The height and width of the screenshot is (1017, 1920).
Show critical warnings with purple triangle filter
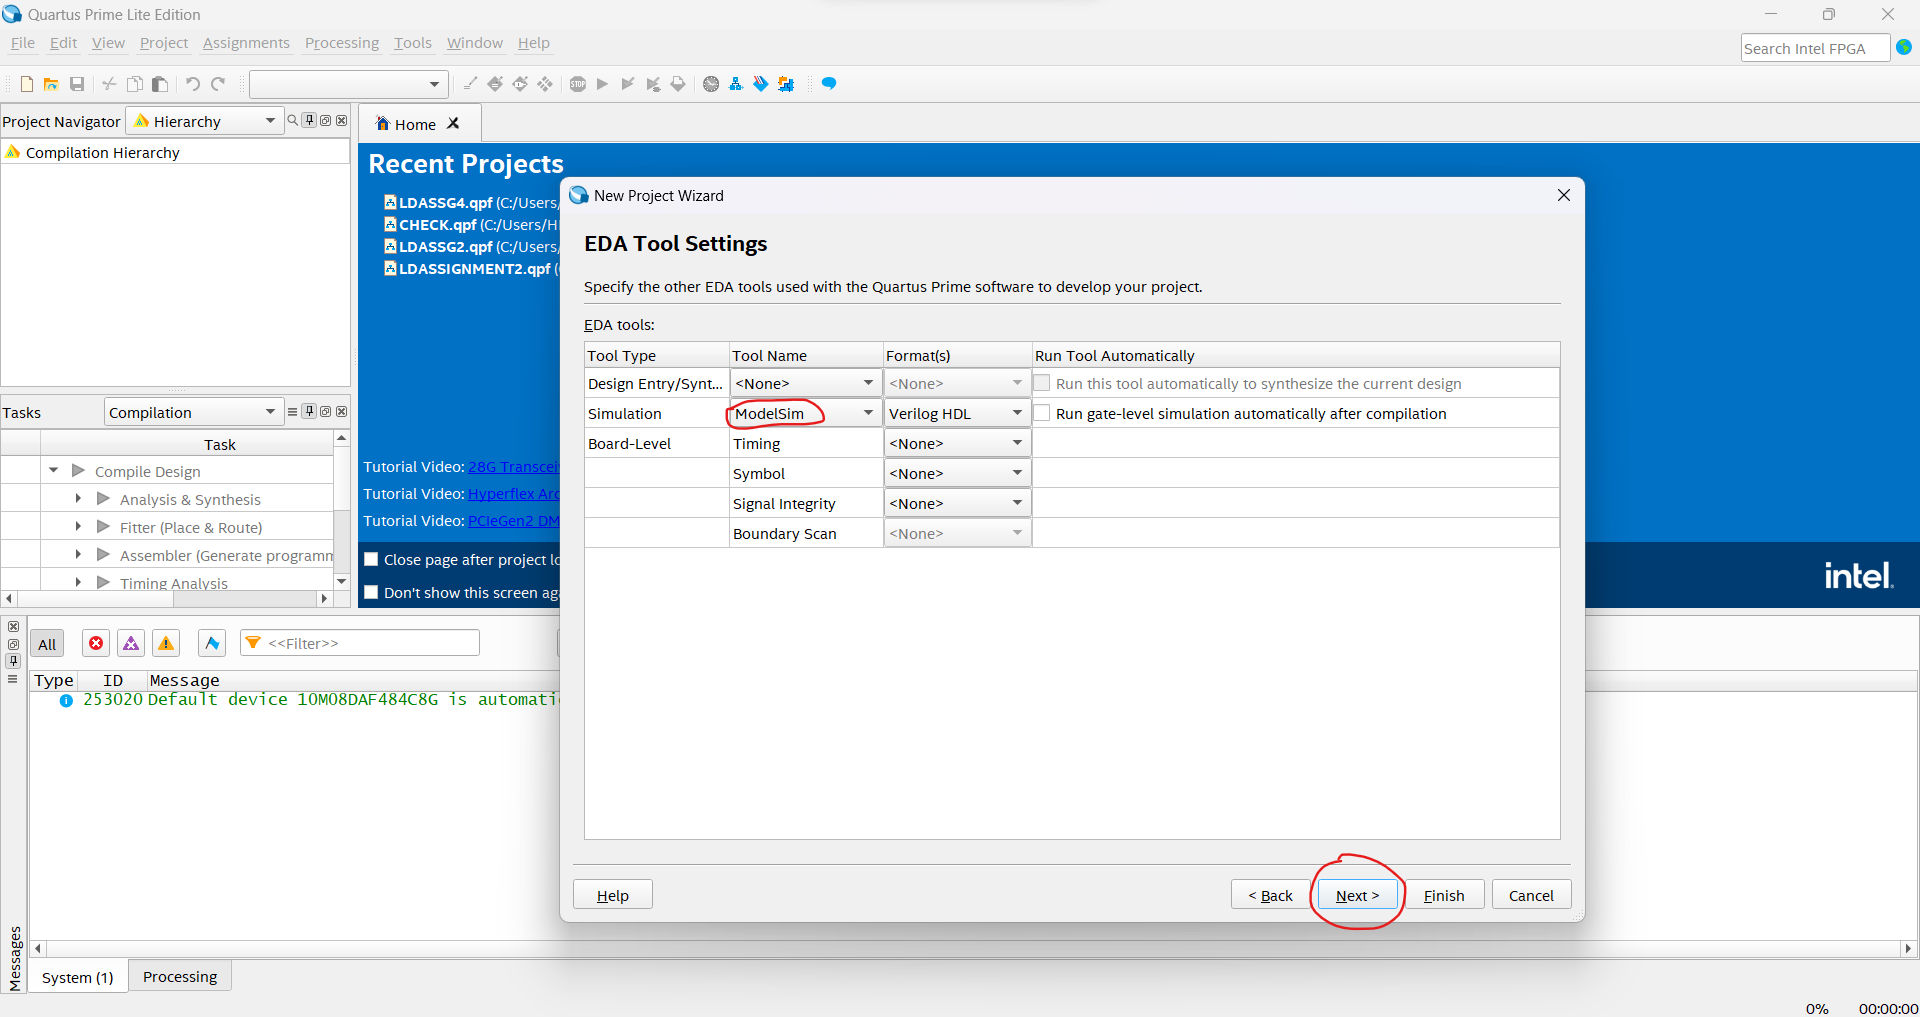131,643
